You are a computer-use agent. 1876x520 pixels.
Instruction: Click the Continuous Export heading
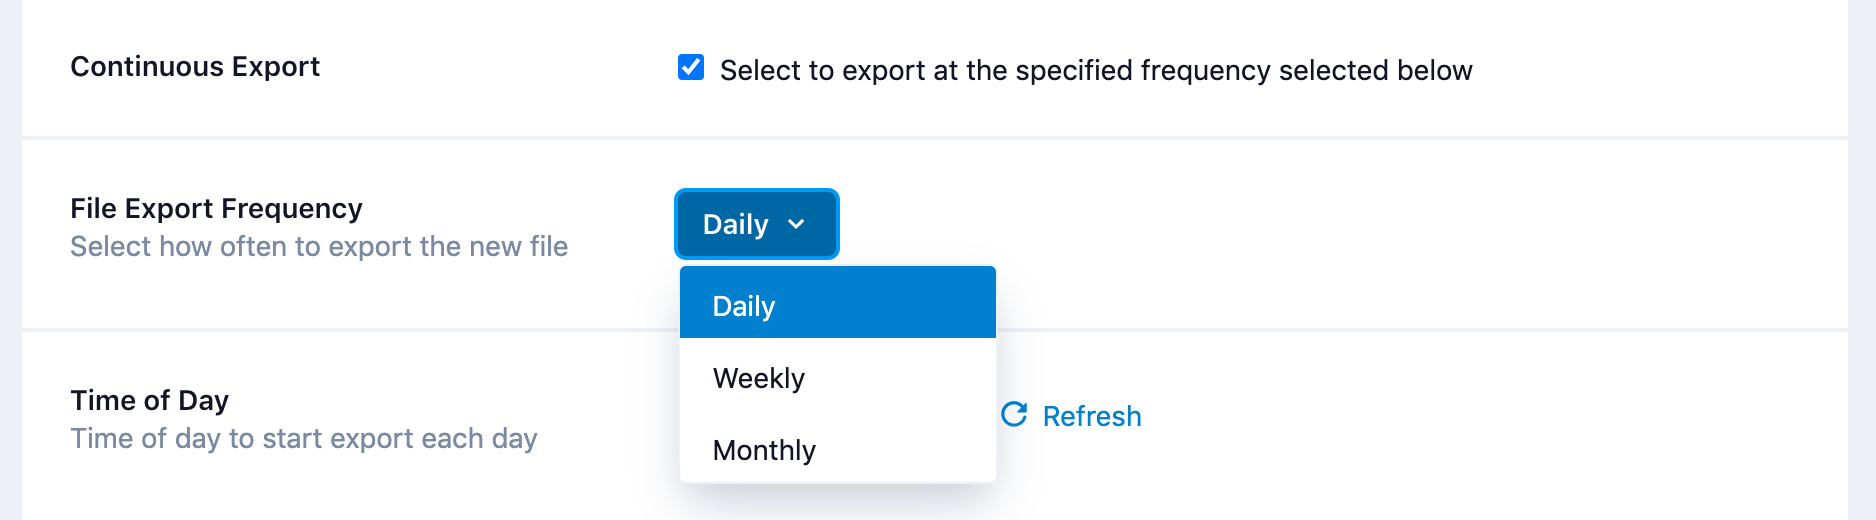click(x=195, y=67)
